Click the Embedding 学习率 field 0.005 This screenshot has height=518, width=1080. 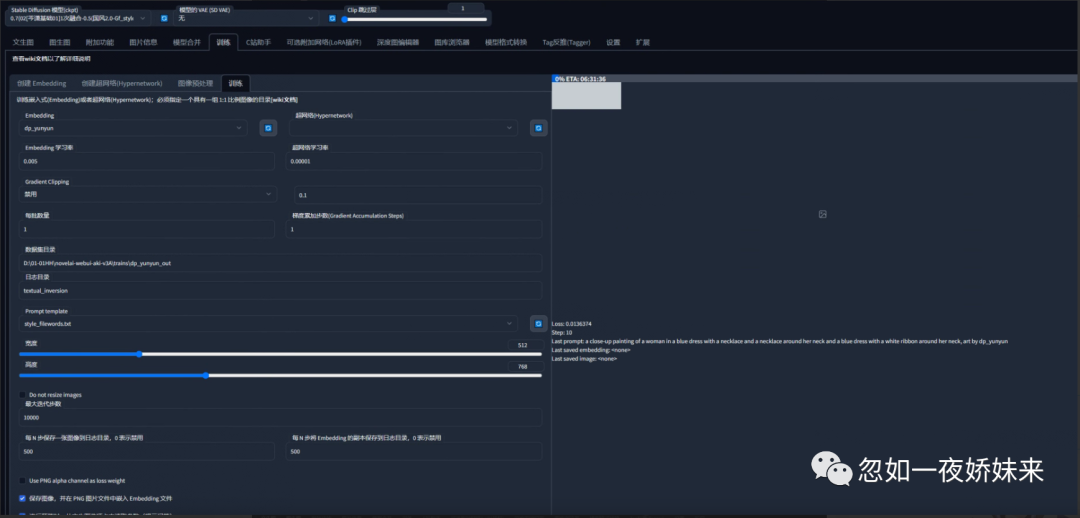(147, 161)
